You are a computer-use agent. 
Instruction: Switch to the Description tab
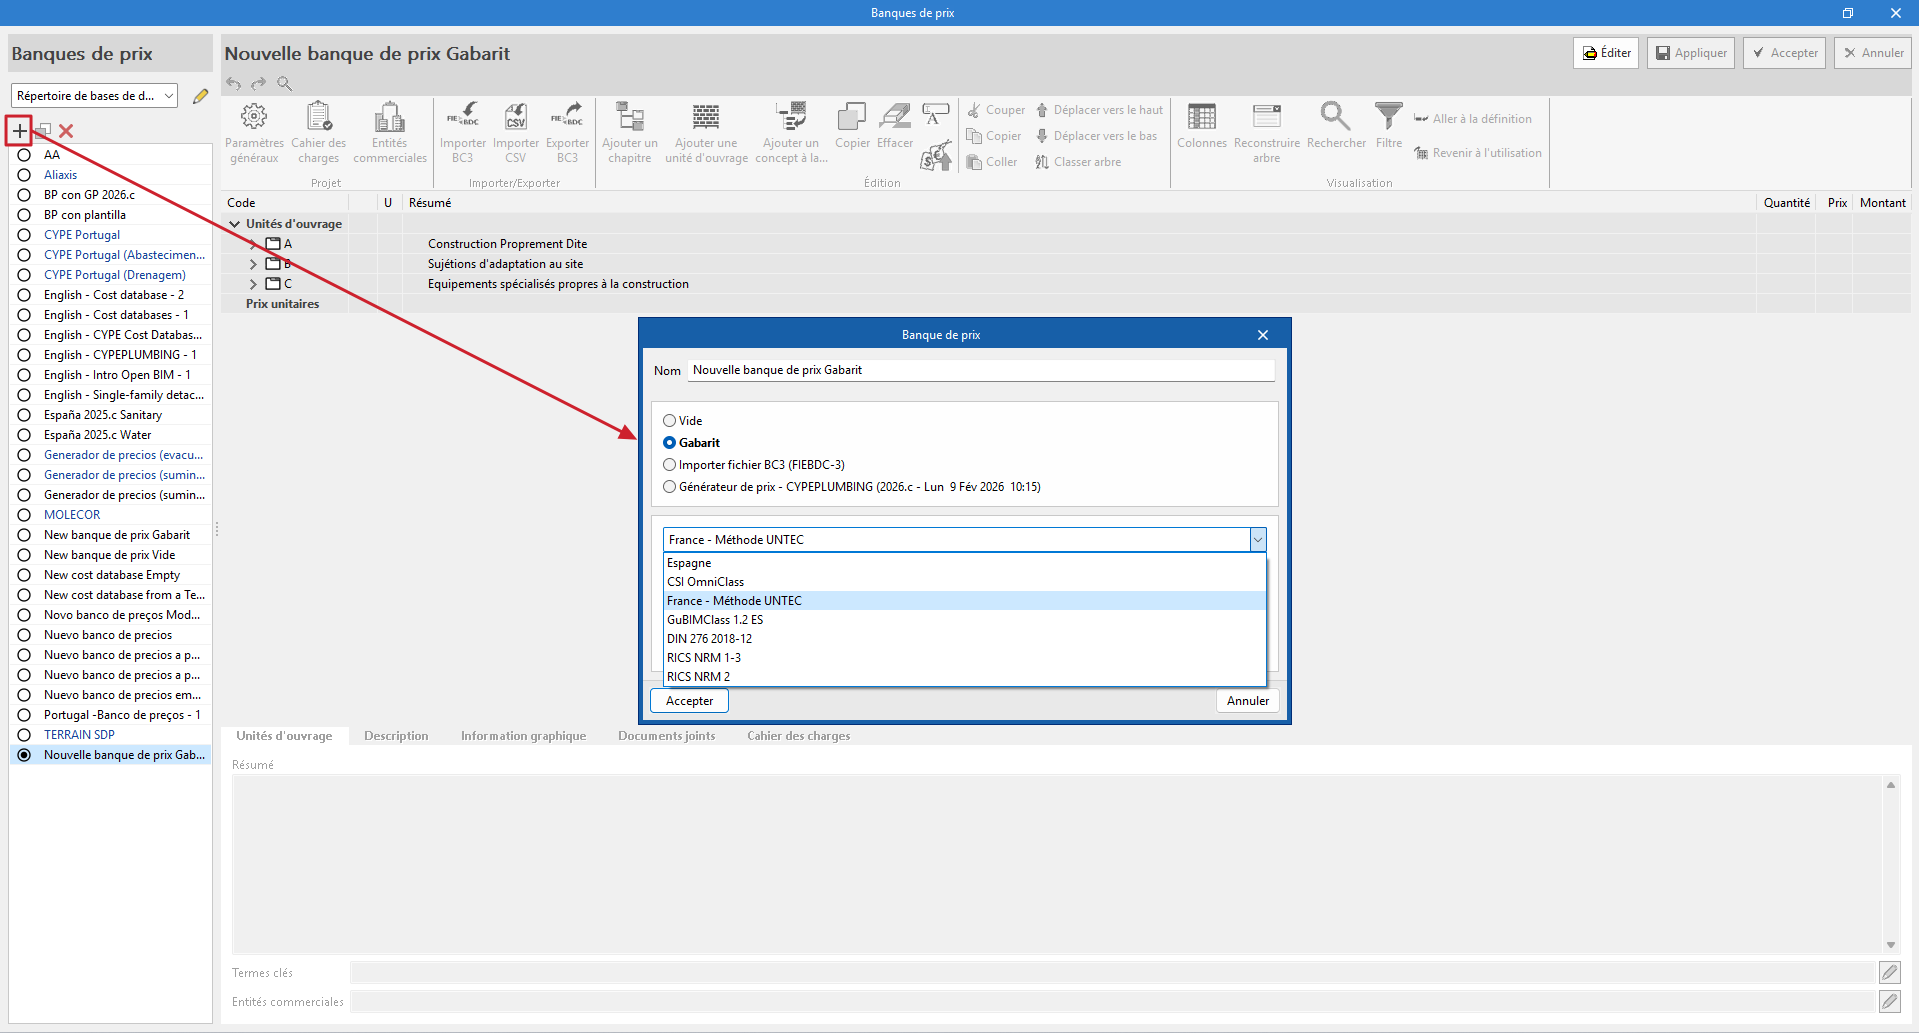click(x=396, y=736)
